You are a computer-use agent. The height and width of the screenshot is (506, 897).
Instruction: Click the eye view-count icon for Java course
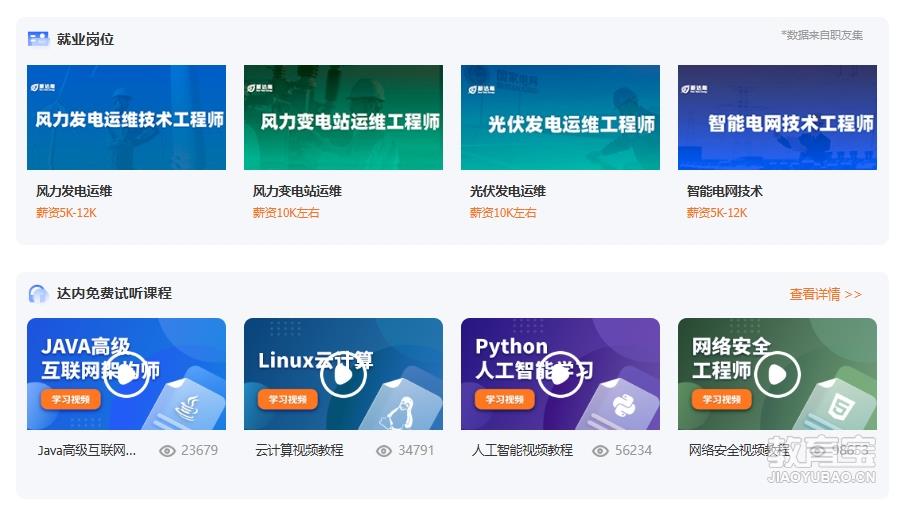(x=167, y=451)
